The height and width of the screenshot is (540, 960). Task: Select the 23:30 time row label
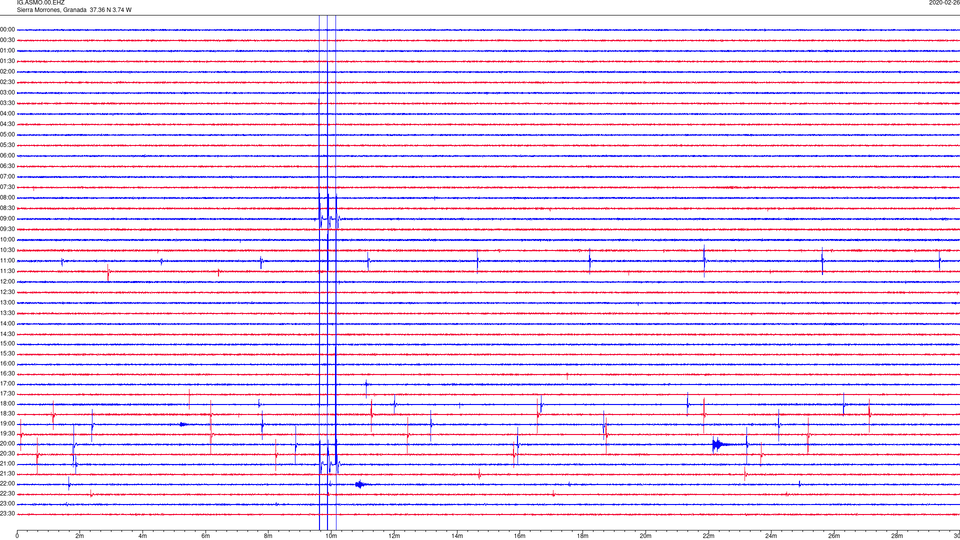7,514
